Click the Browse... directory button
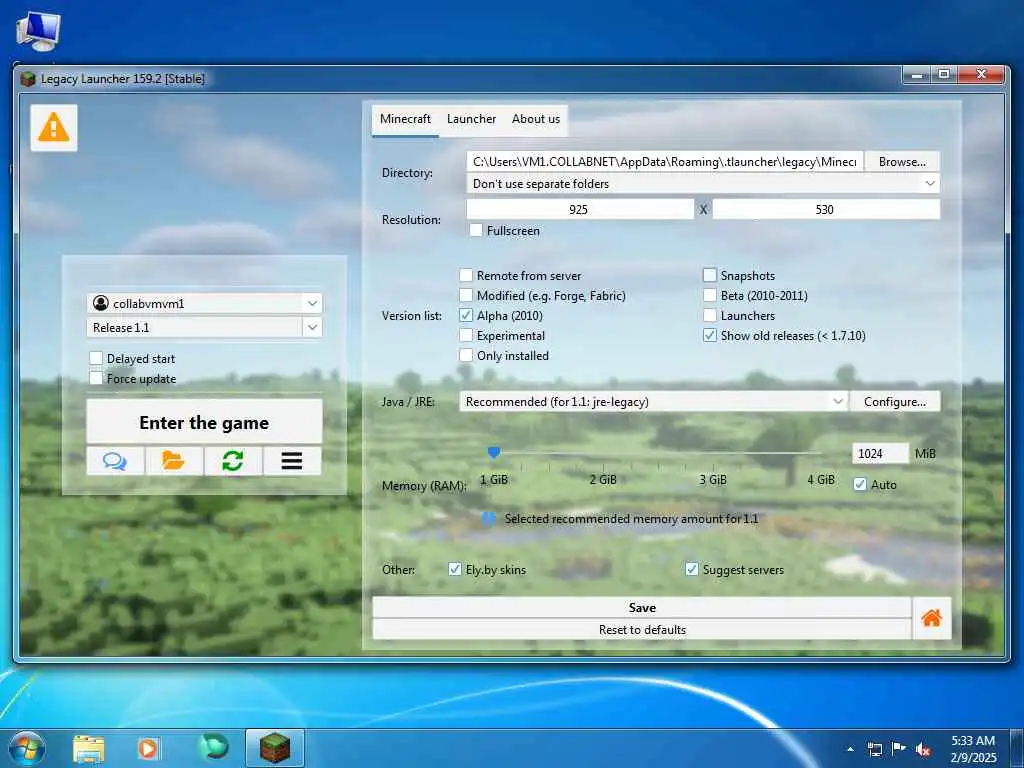 click(x=902, y=161)
